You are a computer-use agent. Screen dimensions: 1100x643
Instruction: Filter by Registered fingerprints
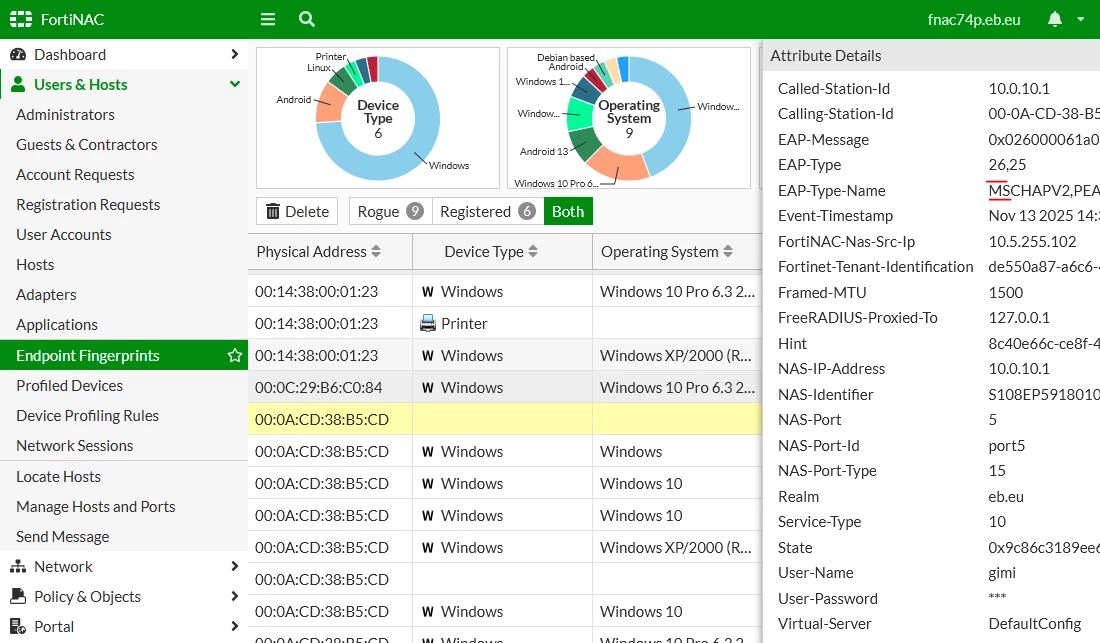pyautogui.click(x=488, y=211)
